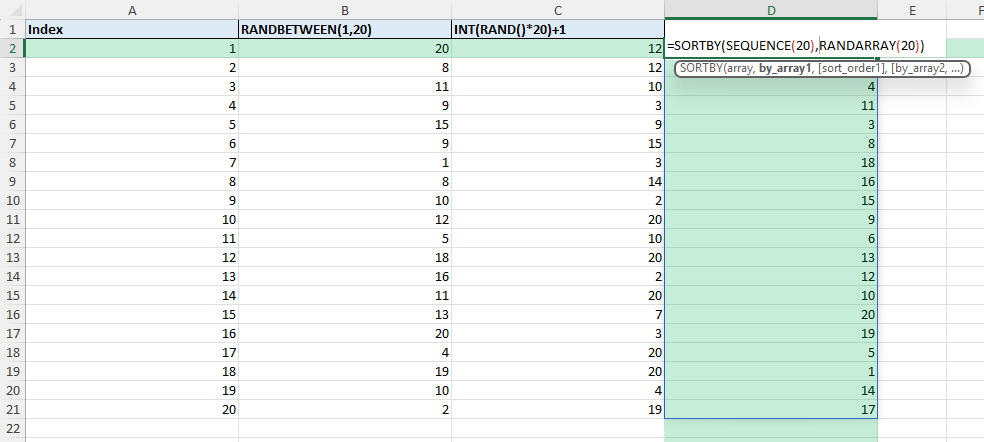Select column D header
Screen dimensions: 984x442
click(771, 9)
